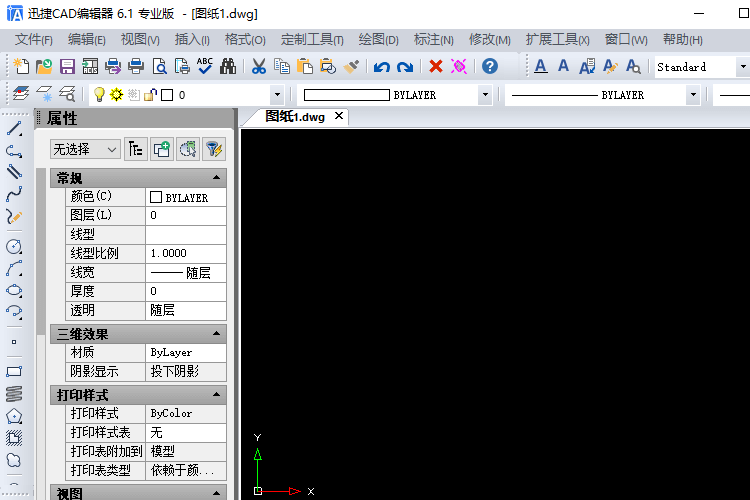Open the 无选择 selection dropdown
Screen dimensions: 750x500
click(85, 150)
